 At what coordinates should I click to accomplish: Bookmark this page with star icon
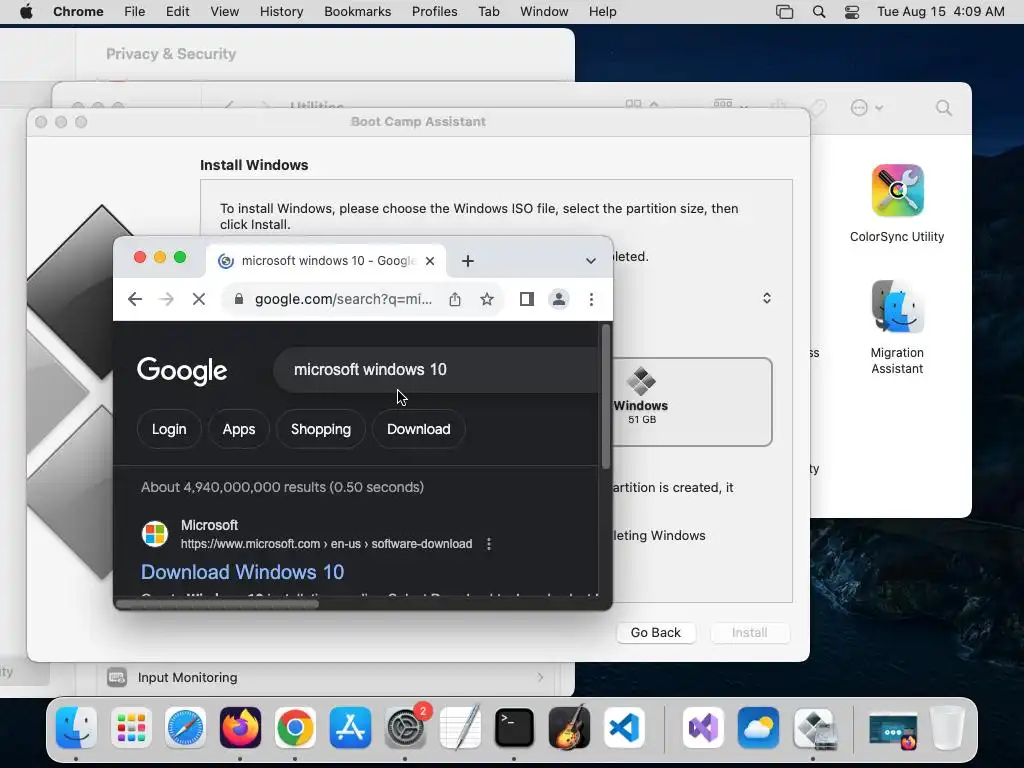point(487,299)
